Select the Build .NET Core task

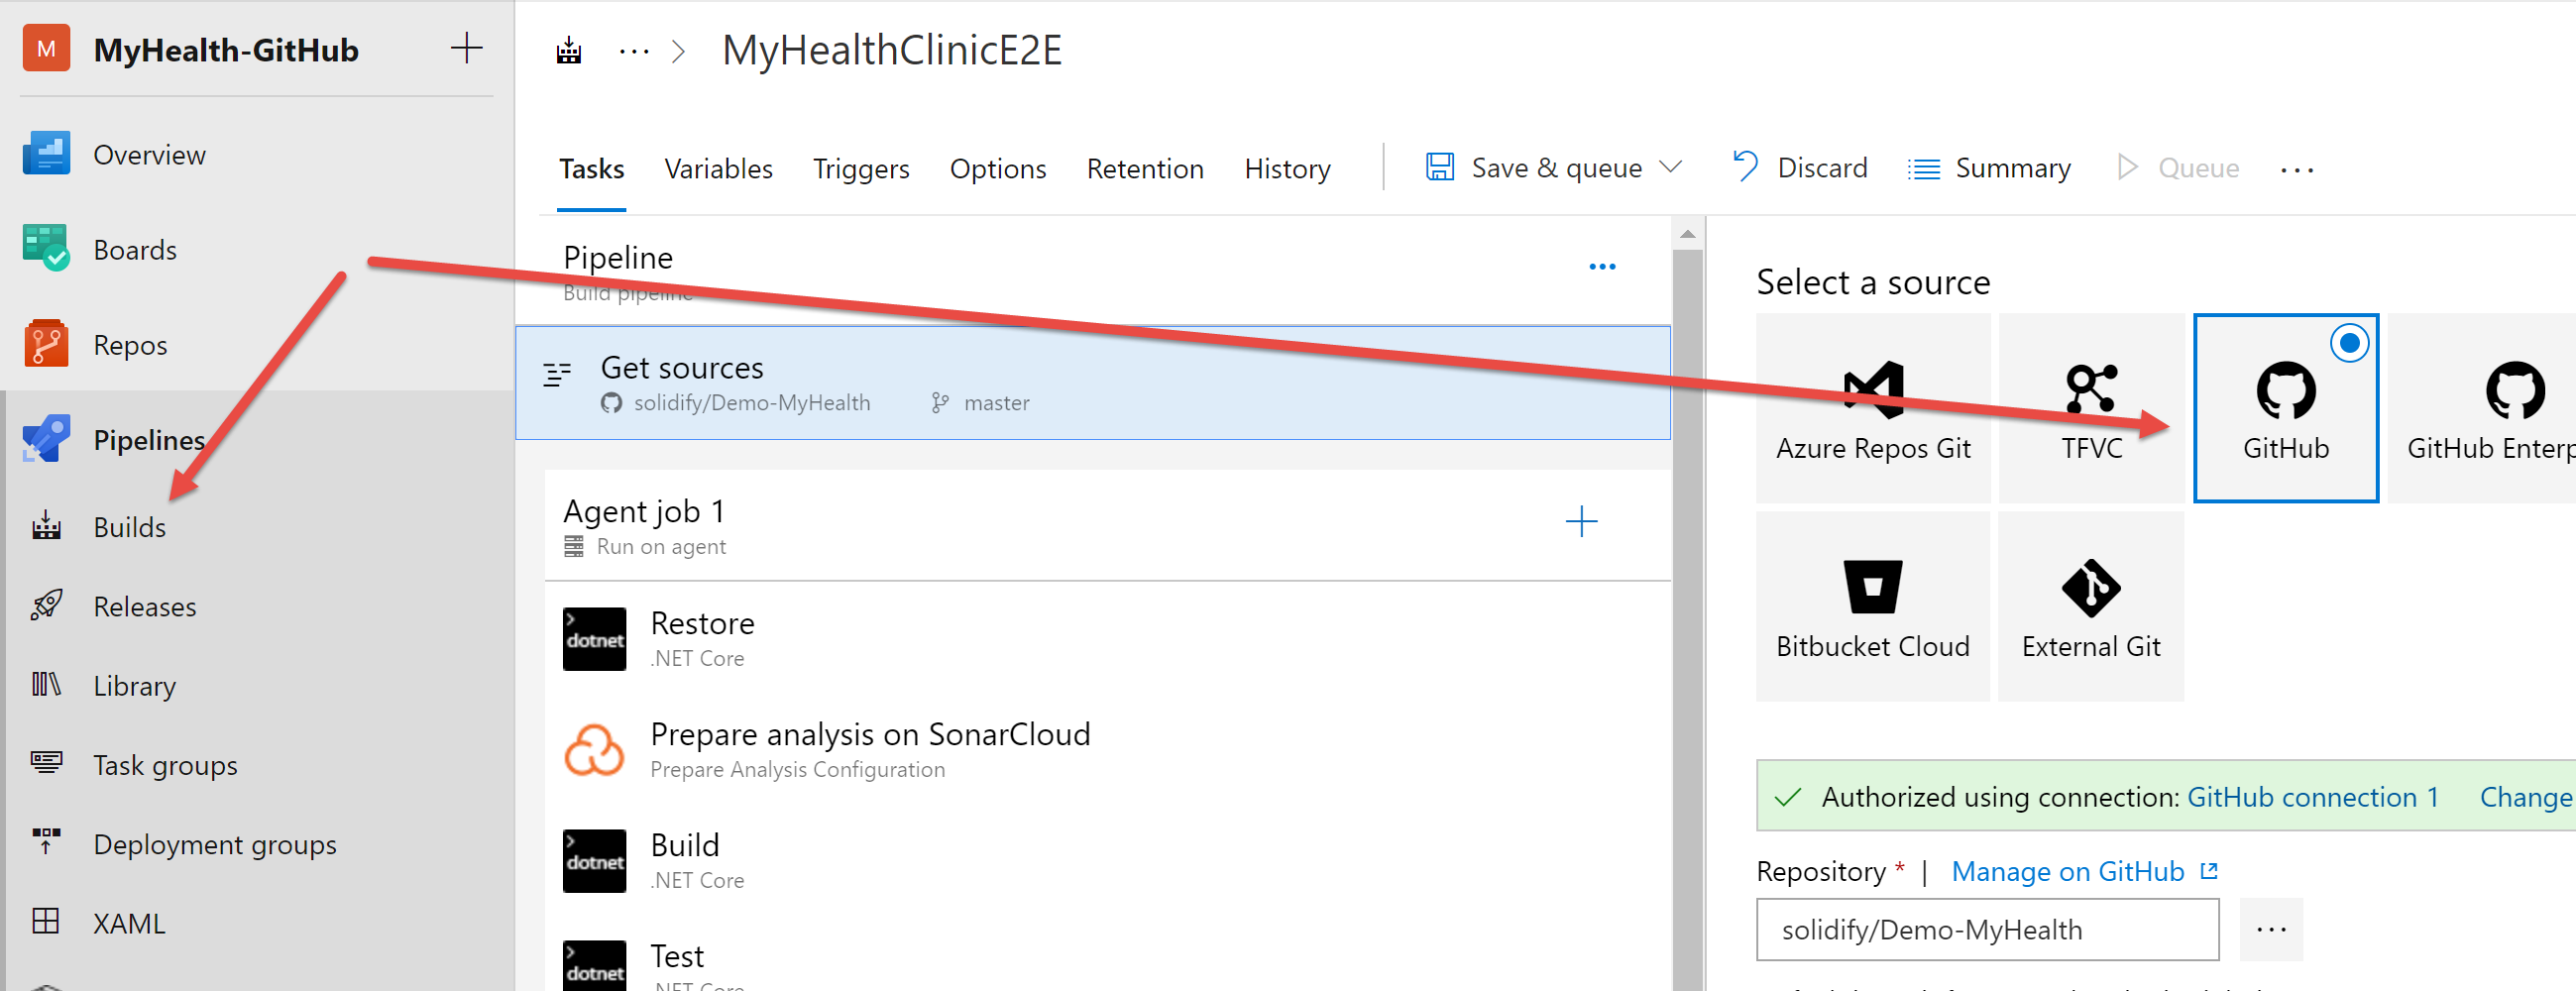[x=1107, y=860]
